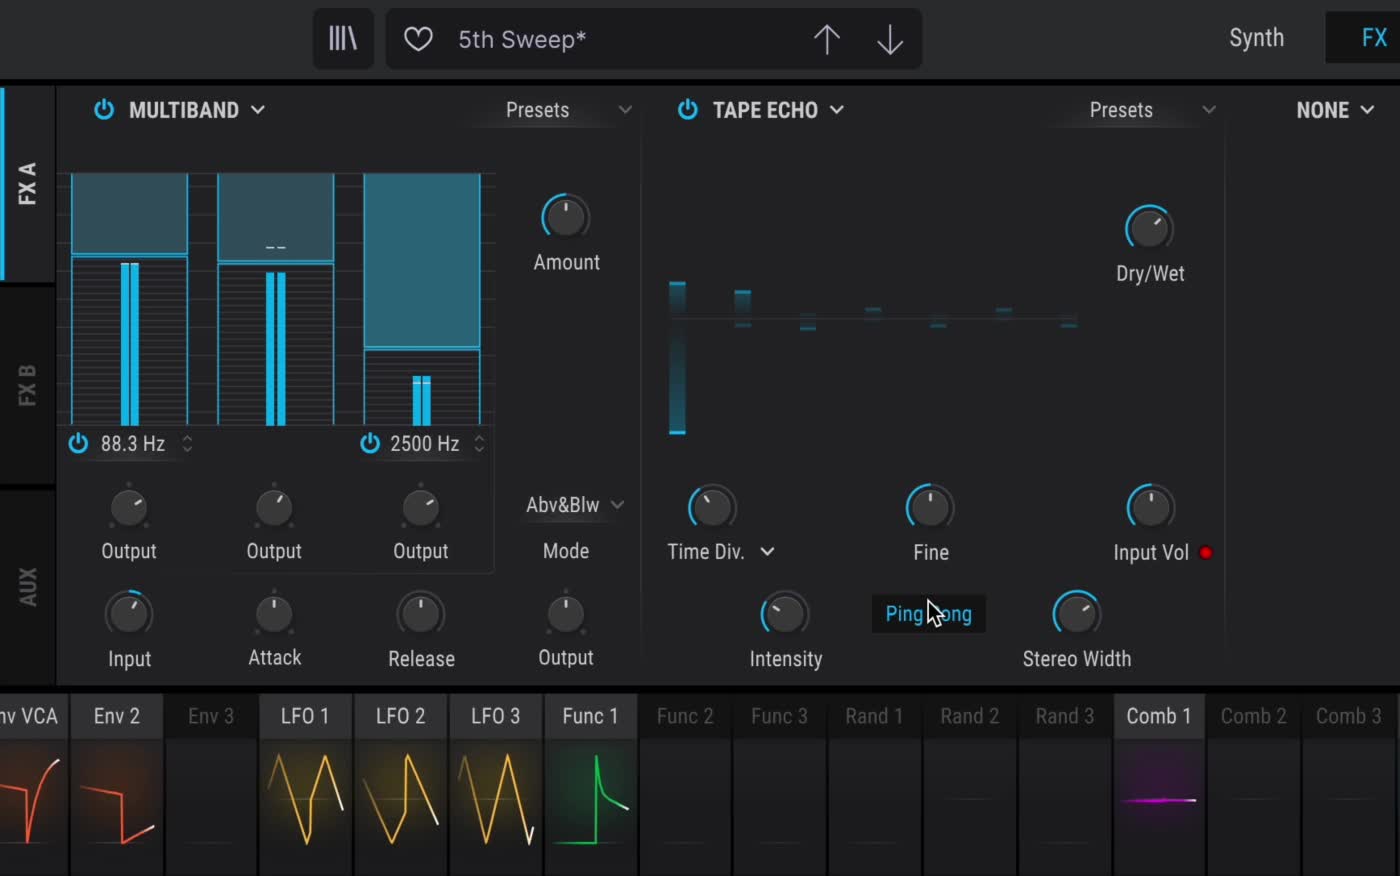Screen dimensions: 1400x876
Task: Click the Multiband Amount knob
Action: (x=565, y=217)
